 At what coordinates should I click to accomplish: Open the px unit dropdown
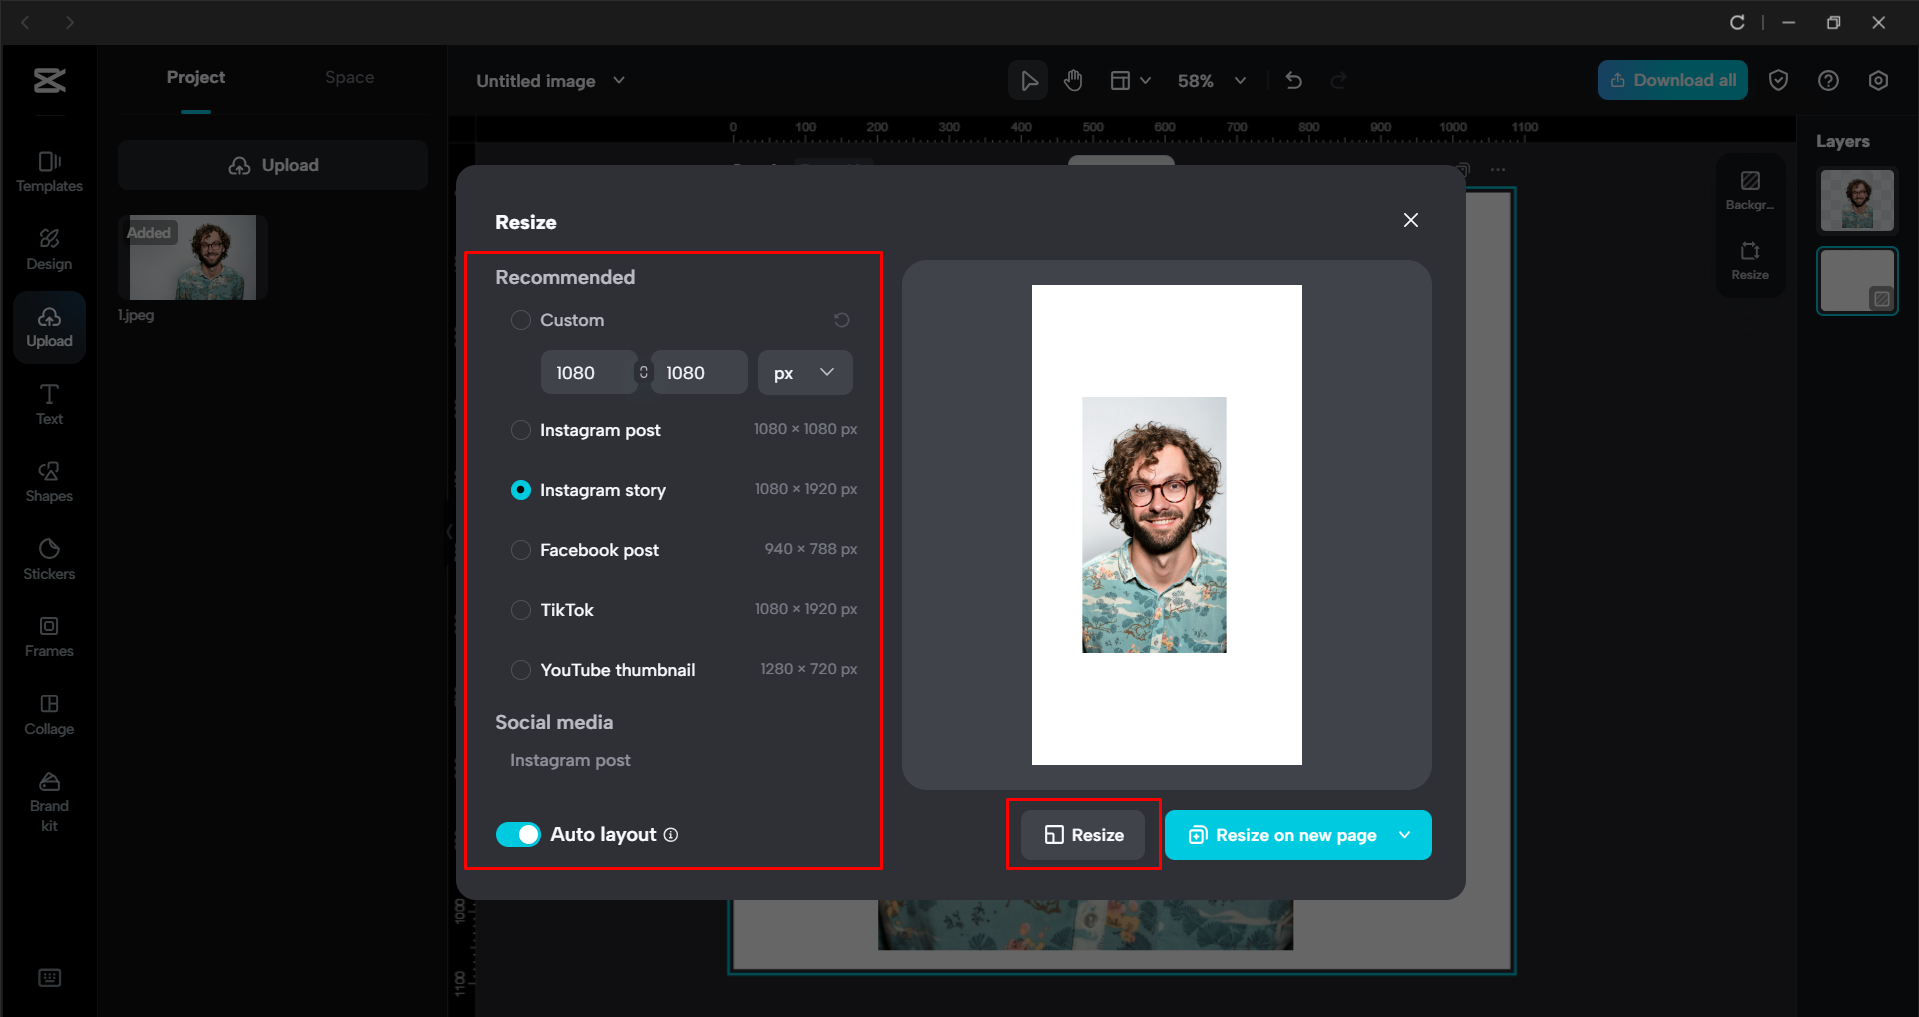804,372
